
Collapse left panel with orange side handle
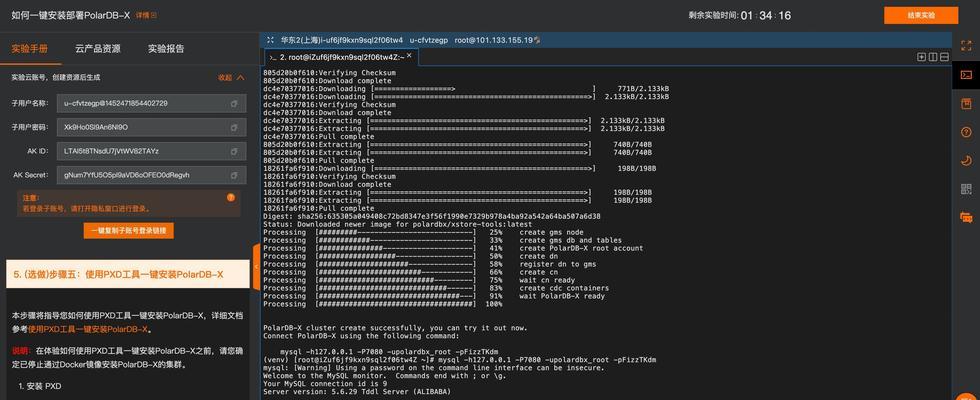256,267
